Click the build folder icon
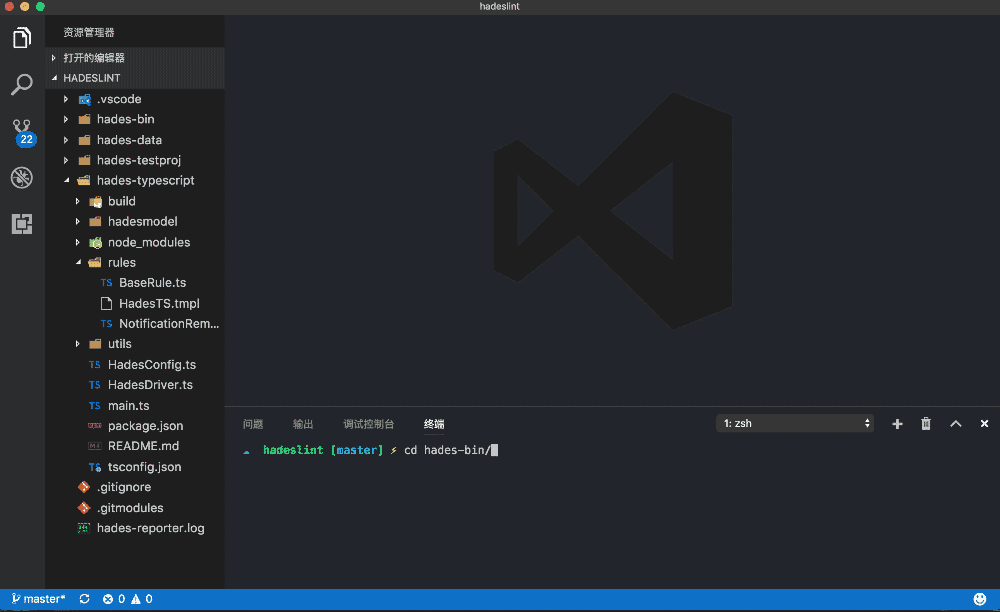The height and width of the screenshot is (612, 1000). 95,201
